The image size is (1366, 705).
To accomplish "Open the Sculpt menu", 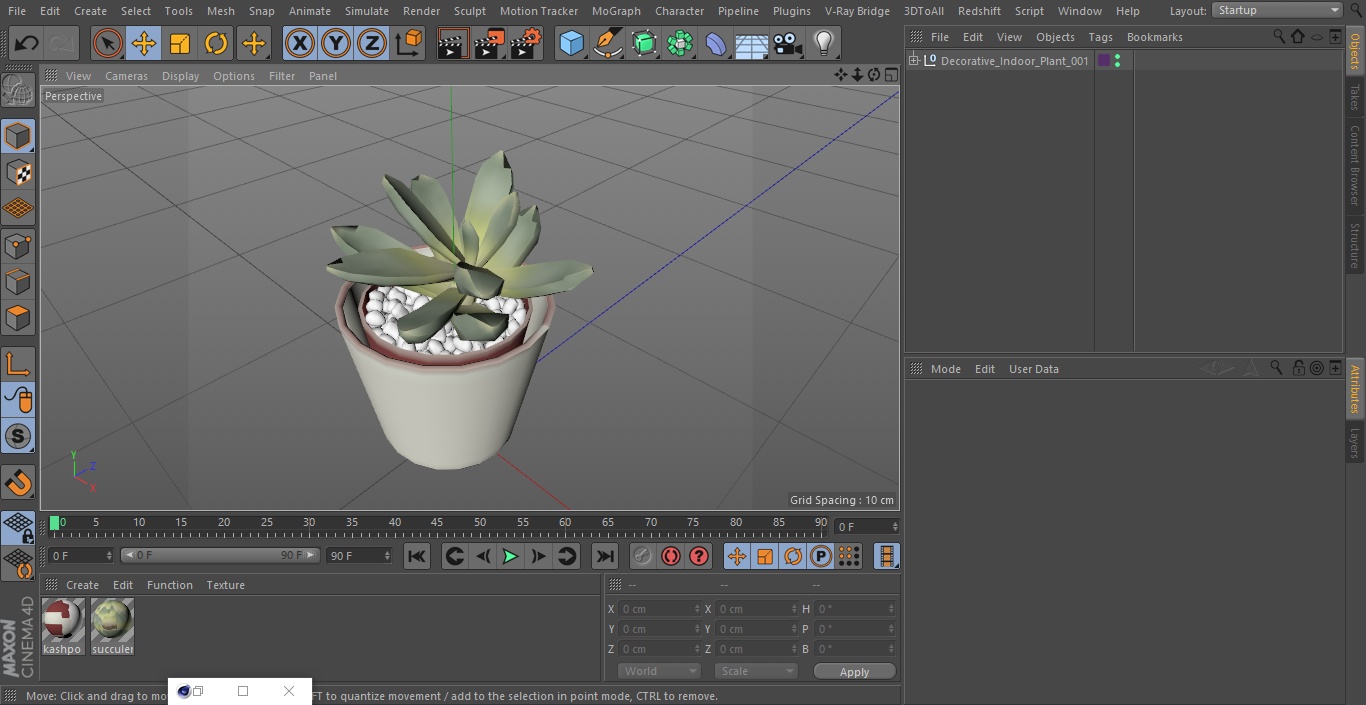I will pyautogui.click(x=470, y=11).
